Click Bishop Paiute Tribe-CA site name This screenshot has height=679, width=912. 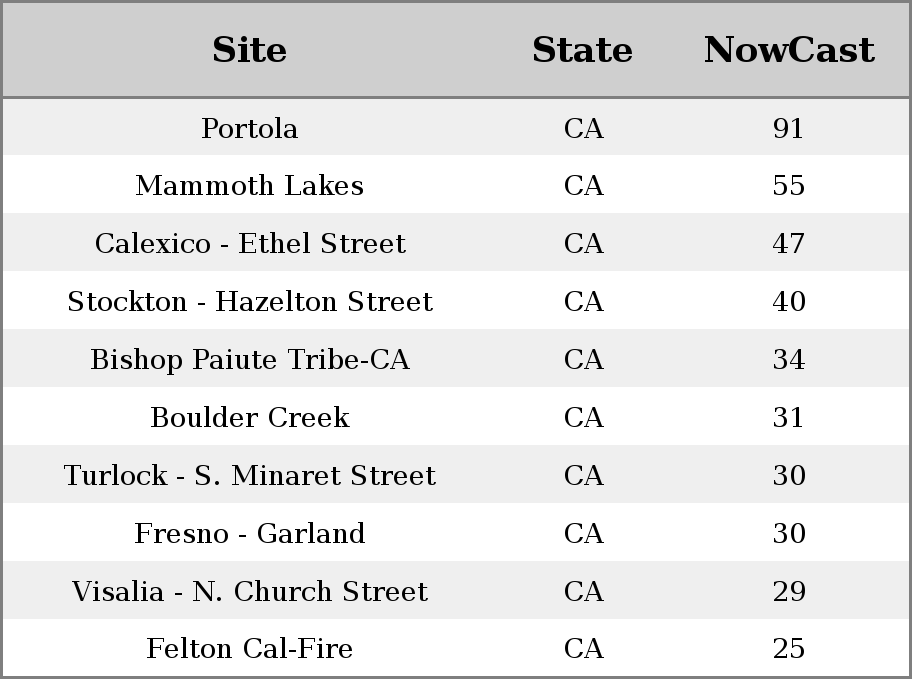pos(250,360)
